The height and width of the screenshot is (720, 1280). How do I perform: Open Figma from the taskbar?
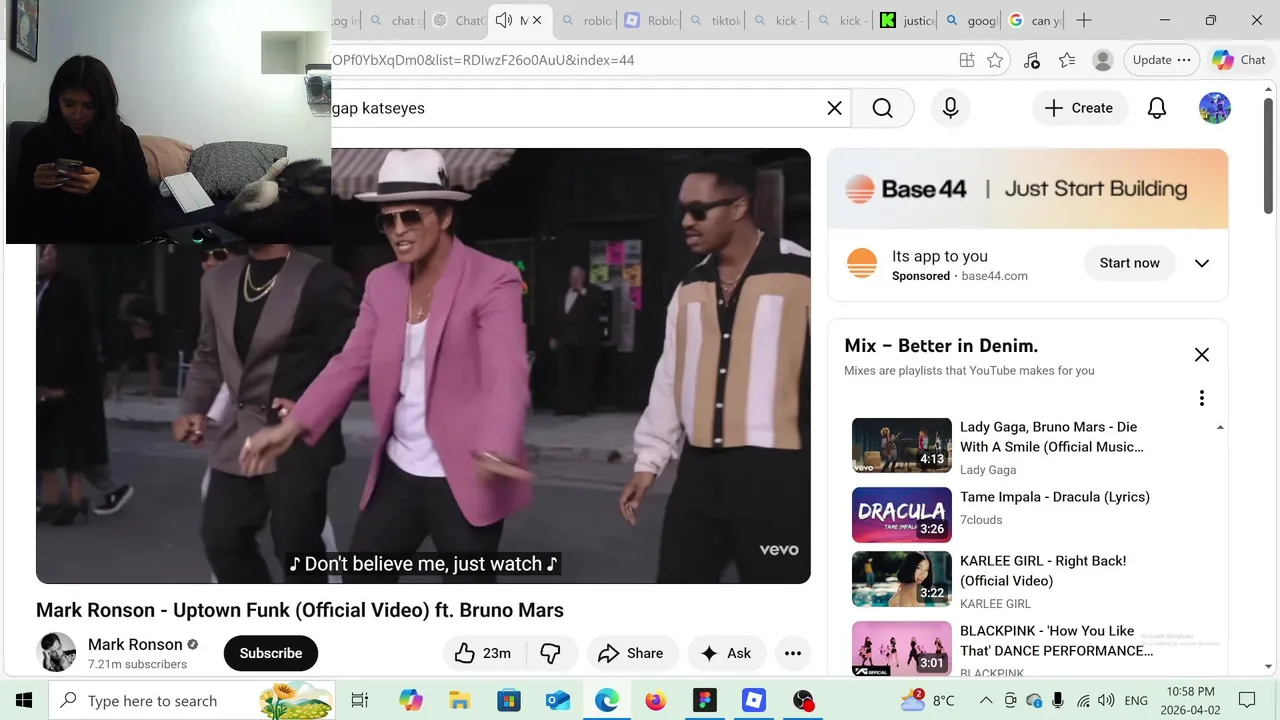point(705,700)
